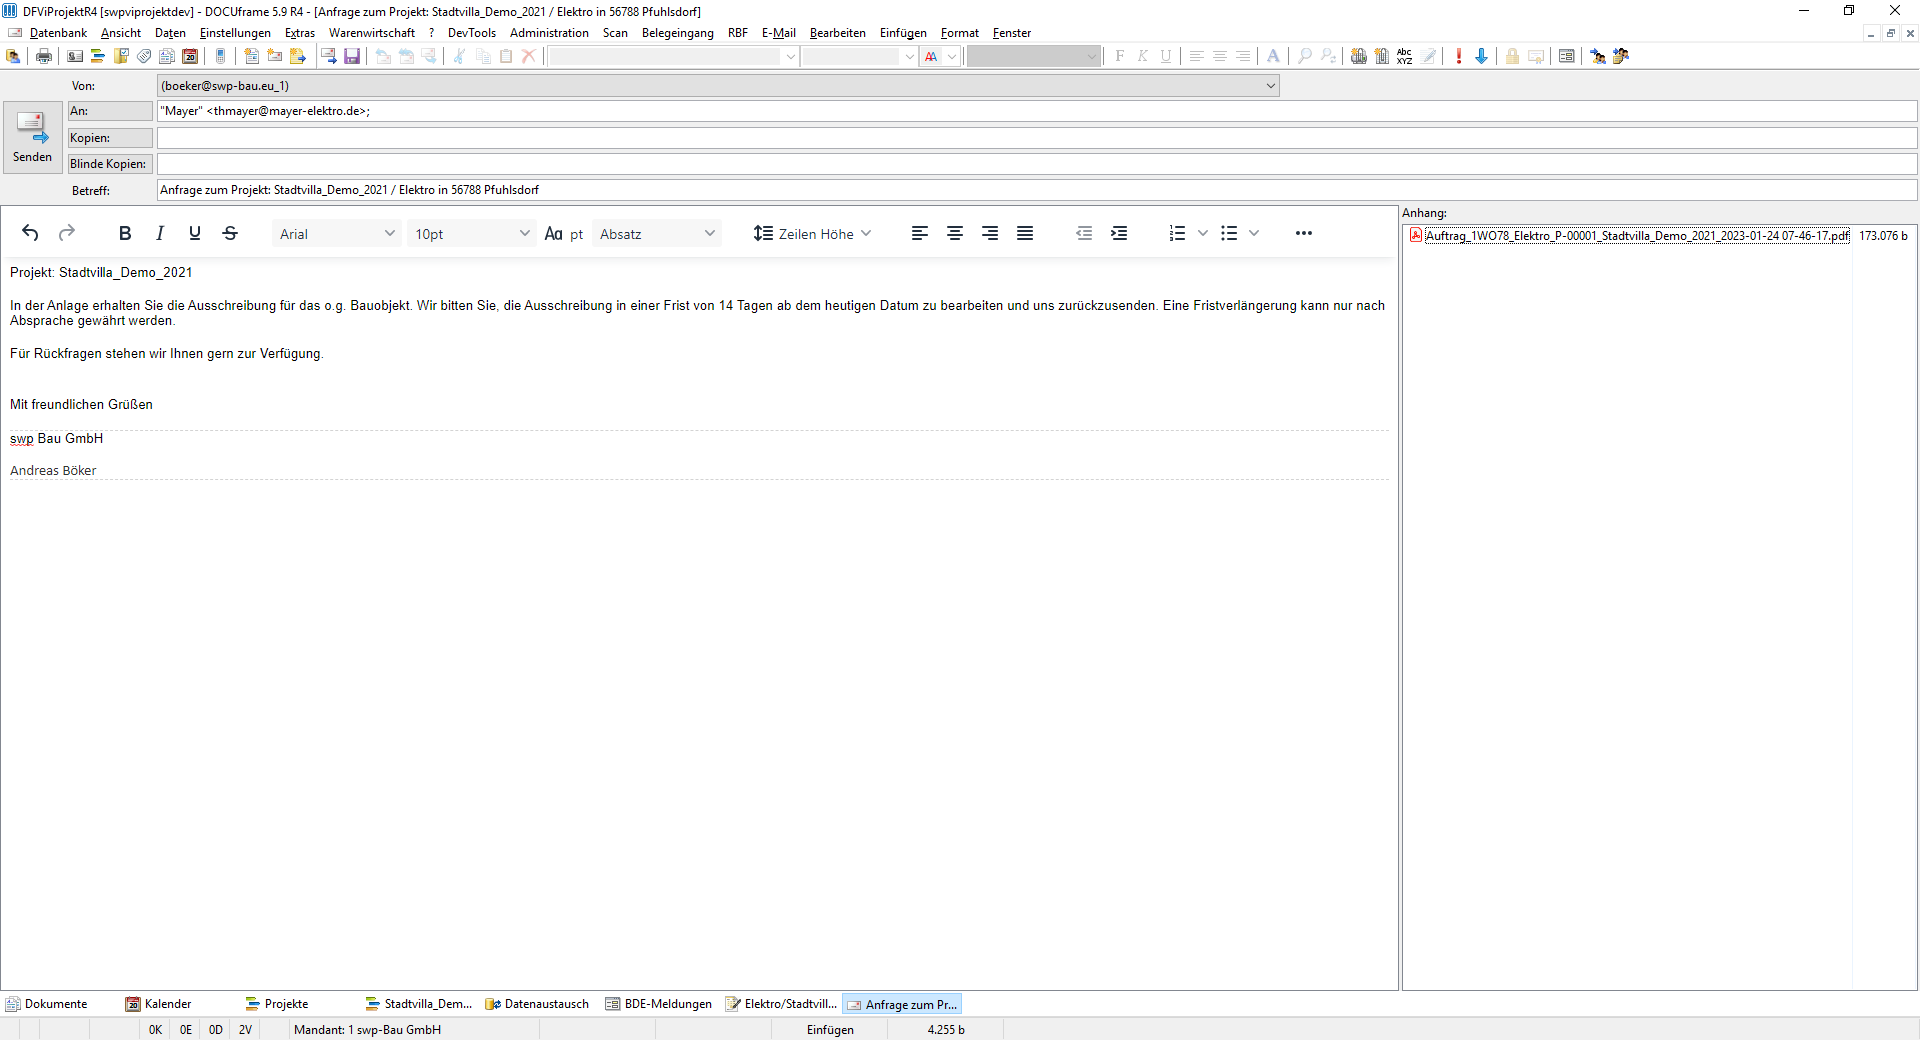Click the printer icon in the toolbar

[44, 56]
